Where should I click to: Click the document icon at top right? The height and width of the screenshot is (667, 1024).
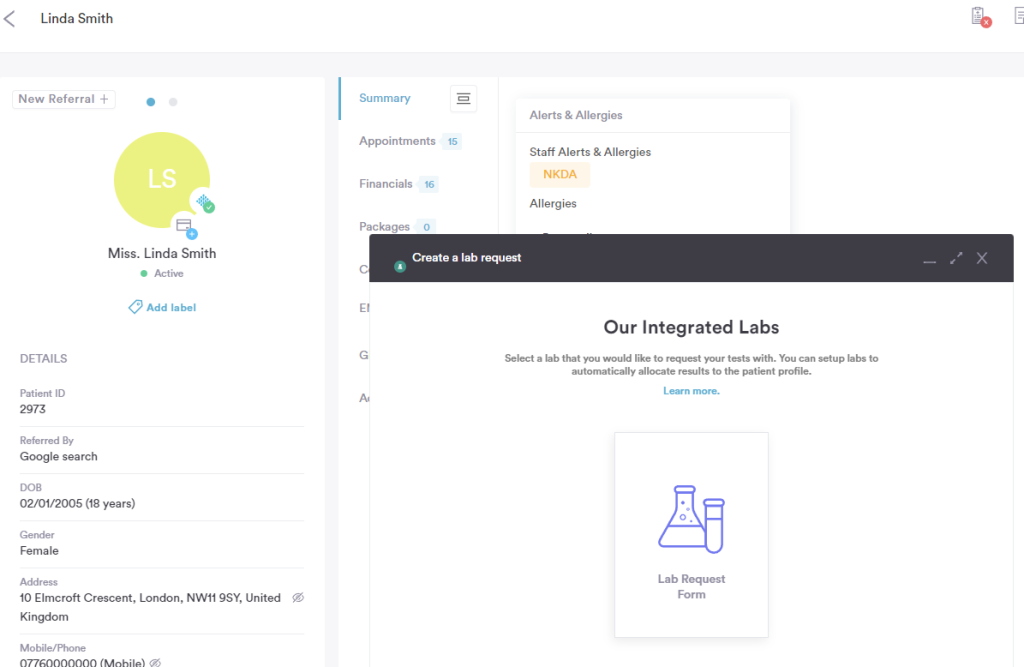click(x=1017, y=17)
